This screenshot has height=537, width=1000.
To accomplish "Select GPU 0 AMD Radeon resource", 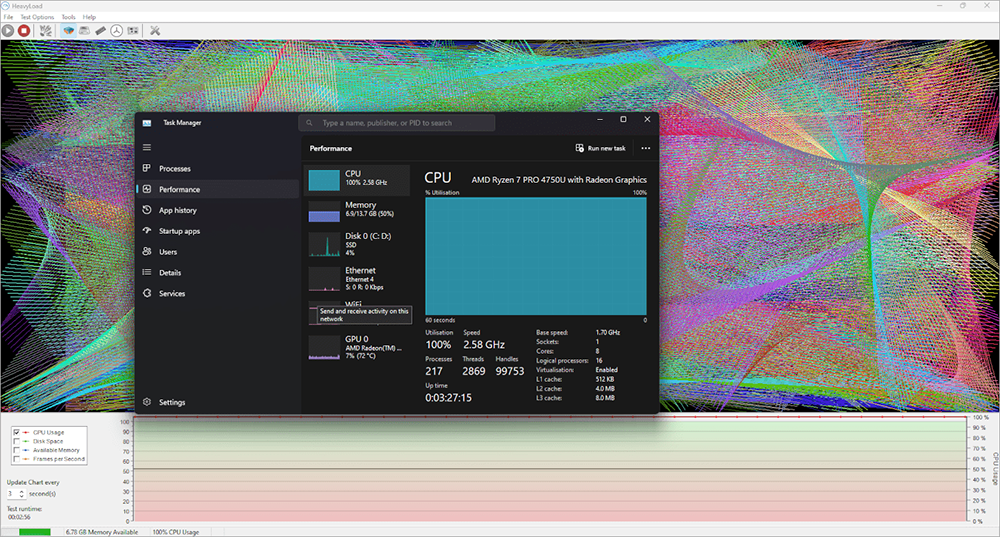I will point(357,348).
